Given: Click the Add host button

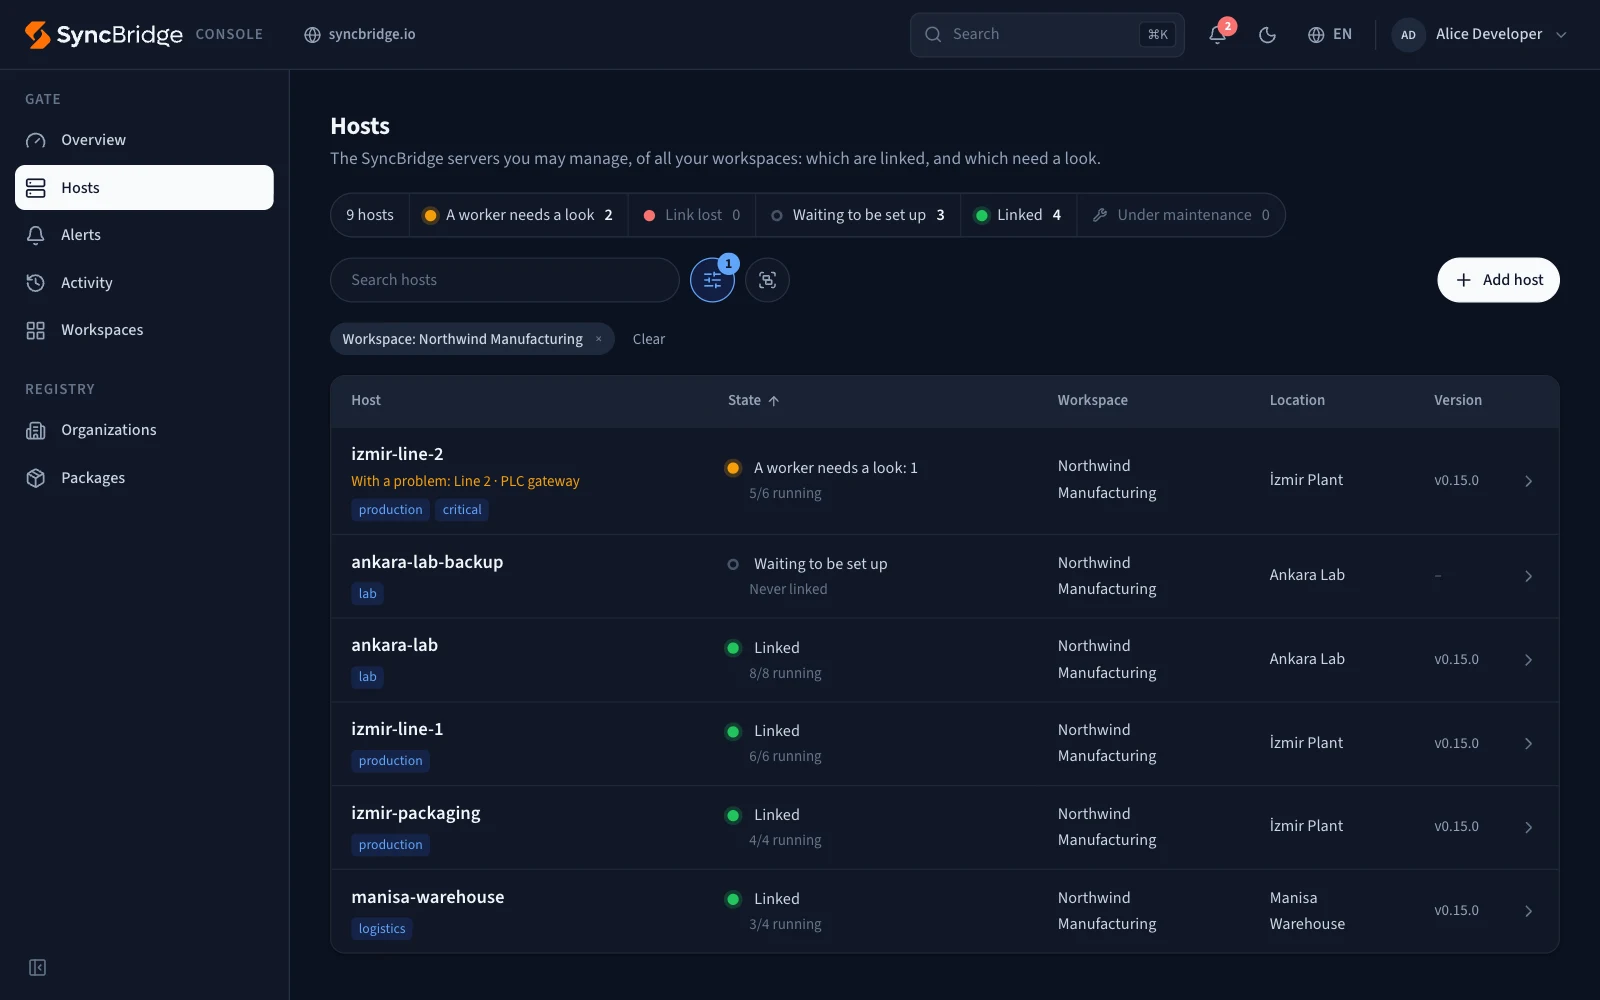Looking at the screenshot, I should coord(1498,280).
